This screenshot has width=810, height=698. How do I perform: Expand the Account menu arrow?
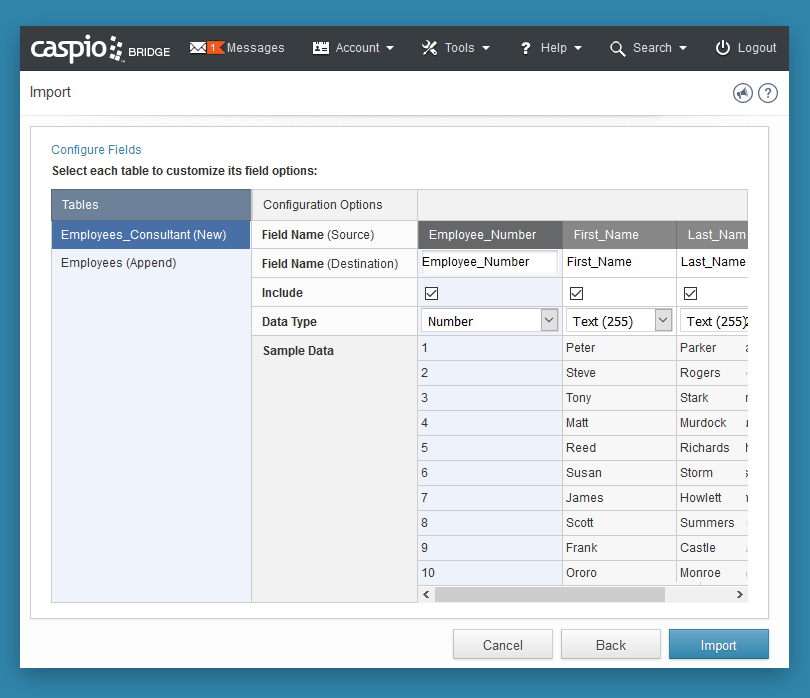point(390,48)
